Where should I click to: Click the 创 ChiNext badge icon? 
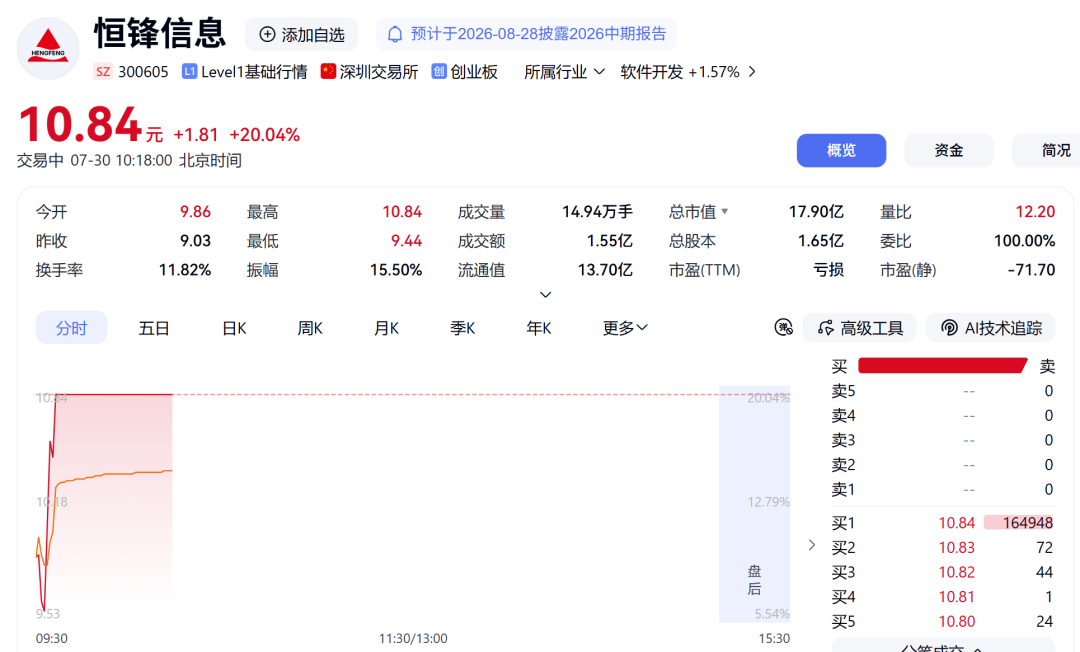(439, 72)
